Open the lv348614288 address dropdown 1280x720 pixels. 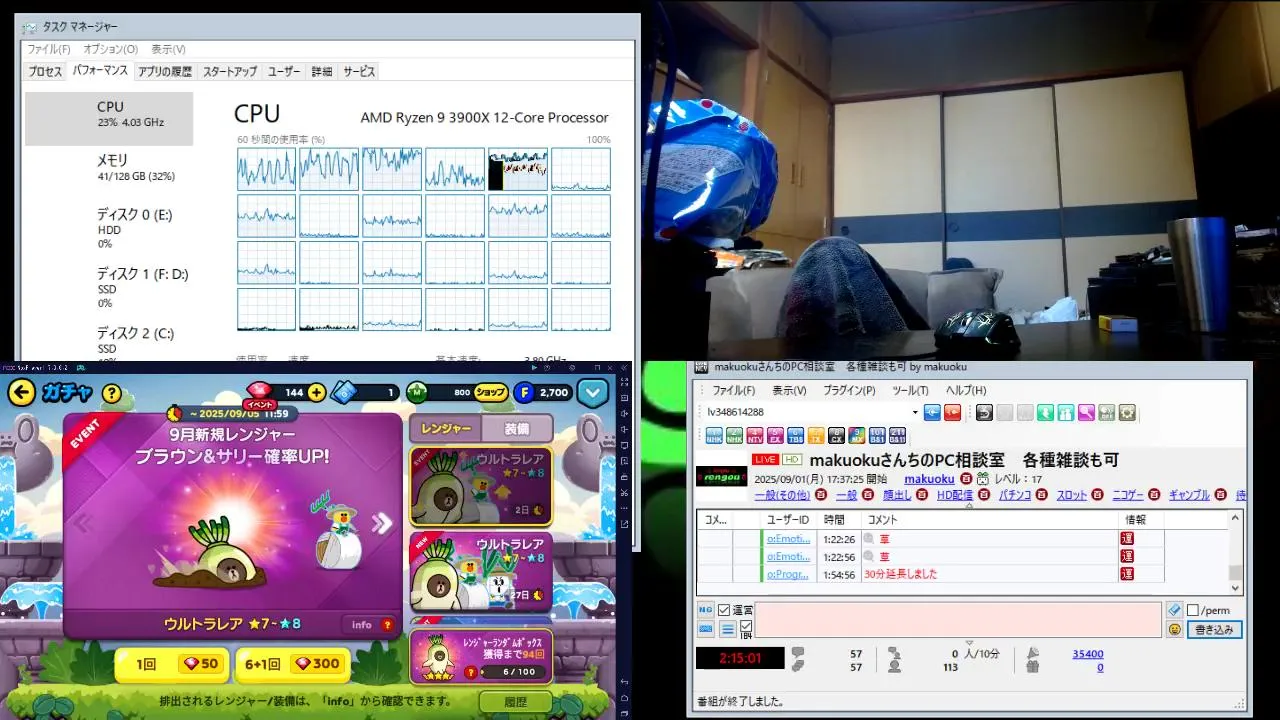[914, 412]
